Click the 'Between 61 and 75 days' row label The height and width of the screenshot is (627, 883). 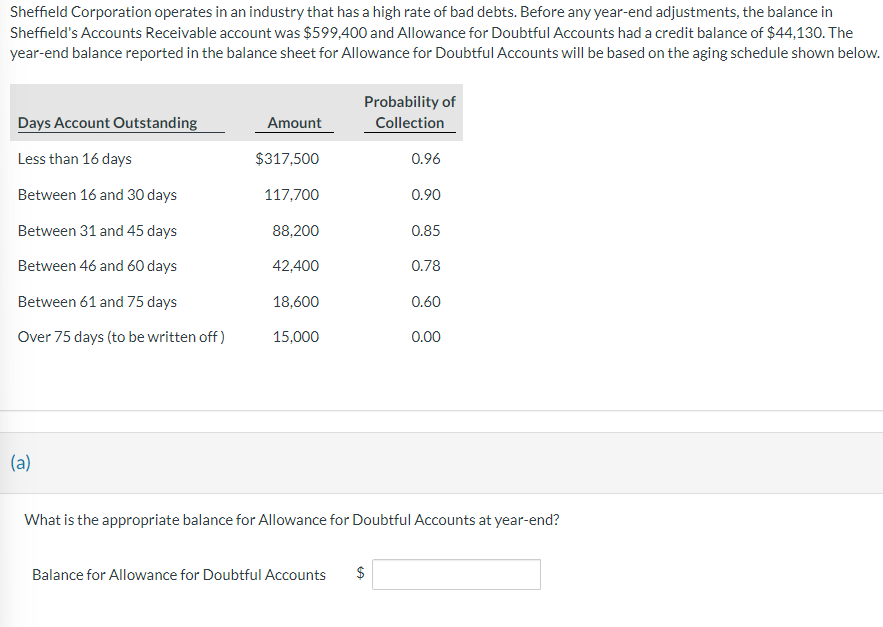click(x=97, y=302)
